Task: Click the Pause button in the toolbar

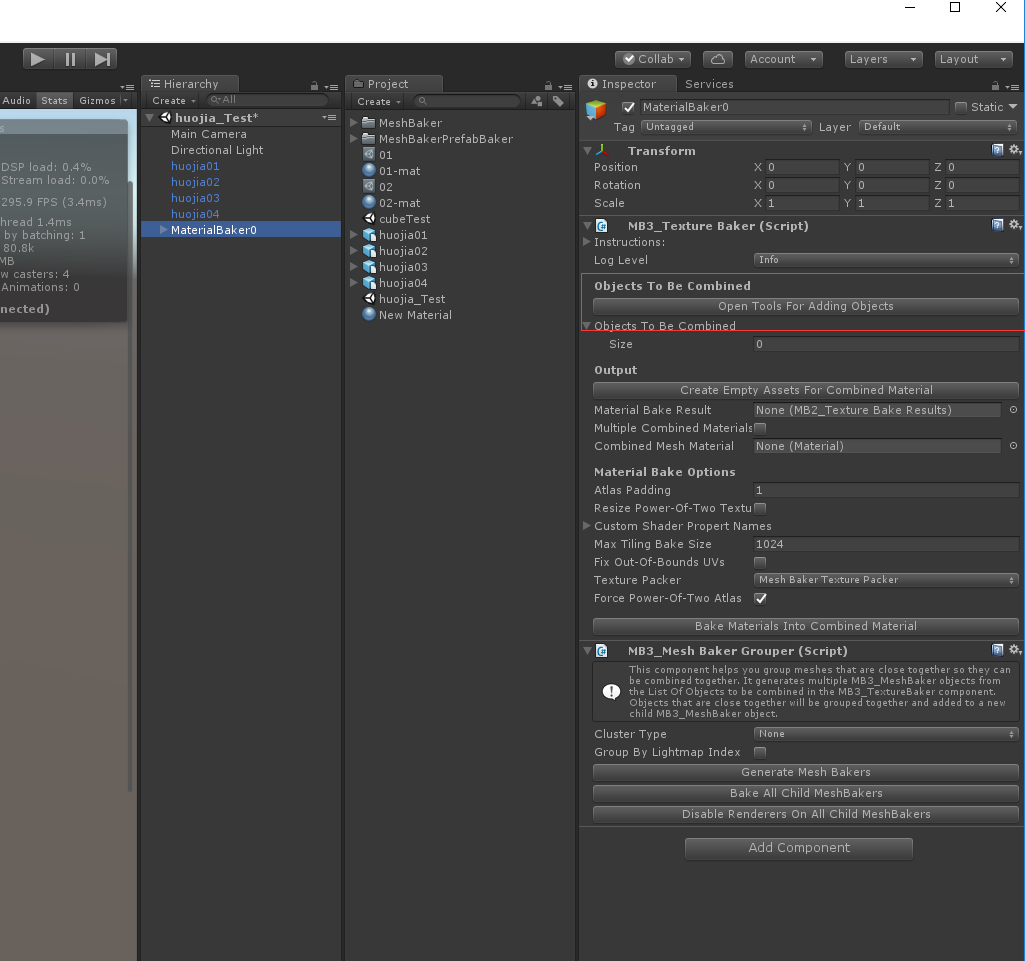Action: coord(70,58)
